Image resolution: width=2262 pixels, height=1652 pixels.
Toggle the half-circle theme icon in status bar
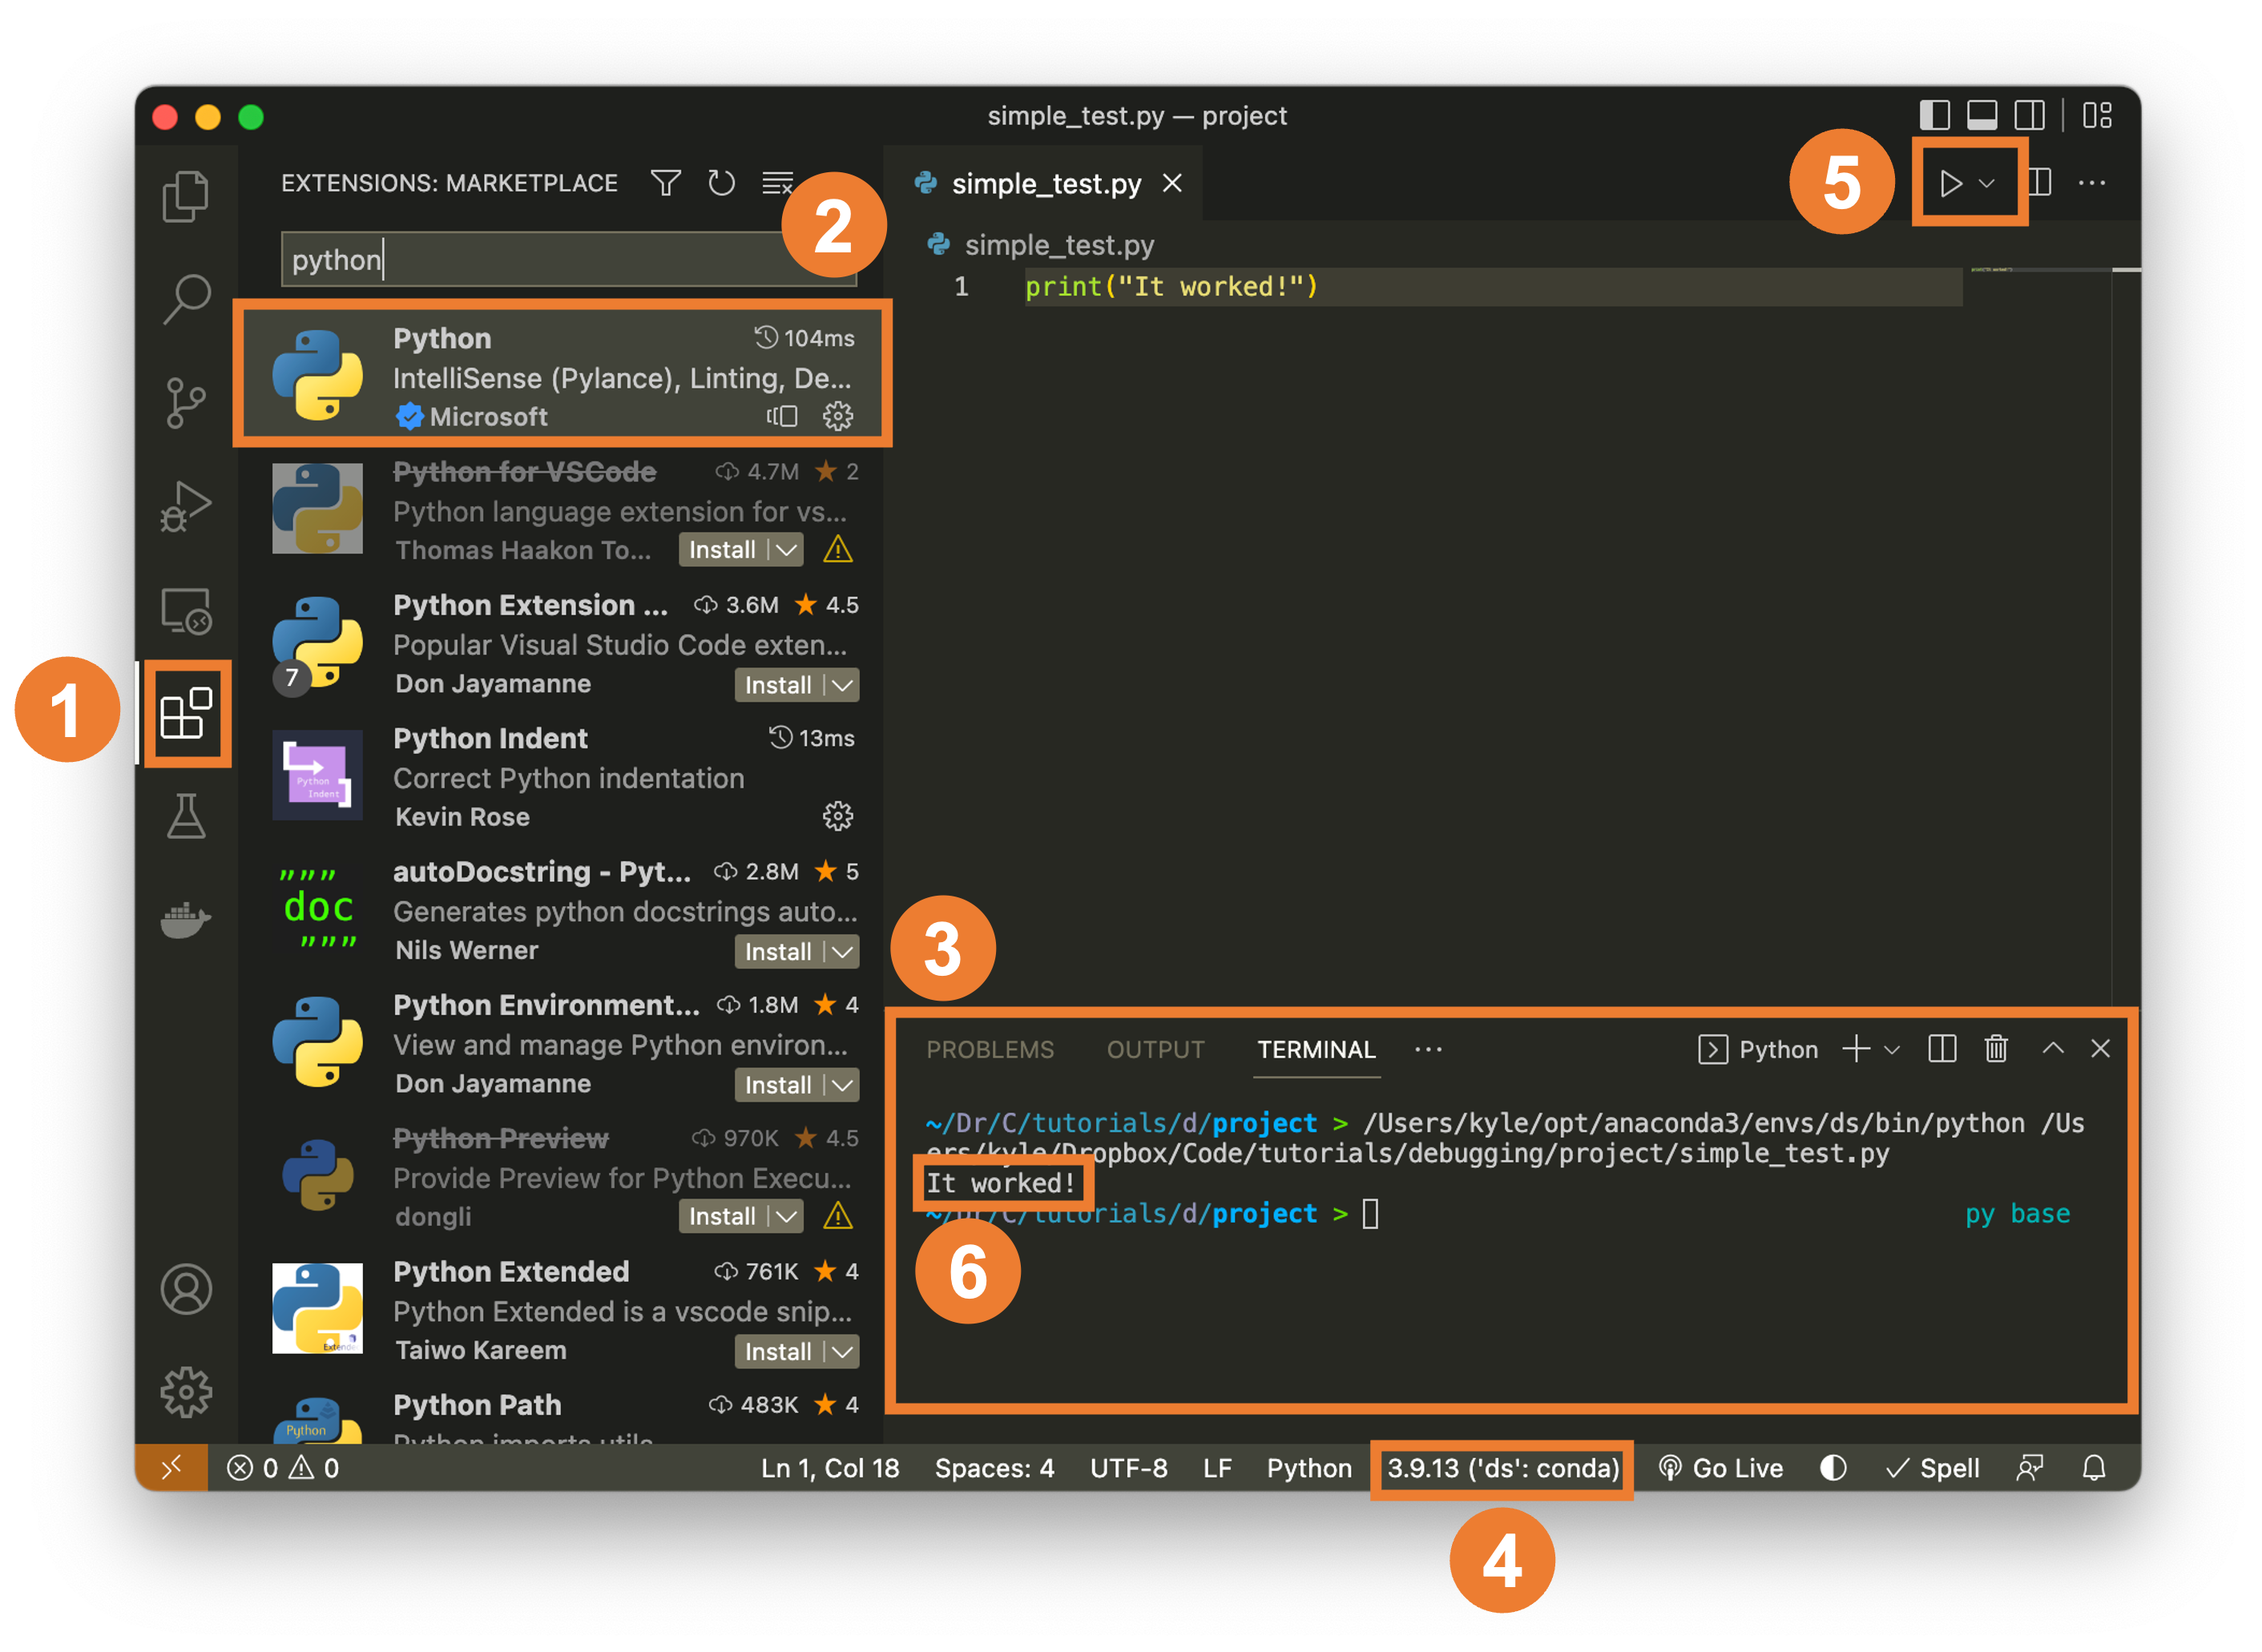tap(1833, 1468)
